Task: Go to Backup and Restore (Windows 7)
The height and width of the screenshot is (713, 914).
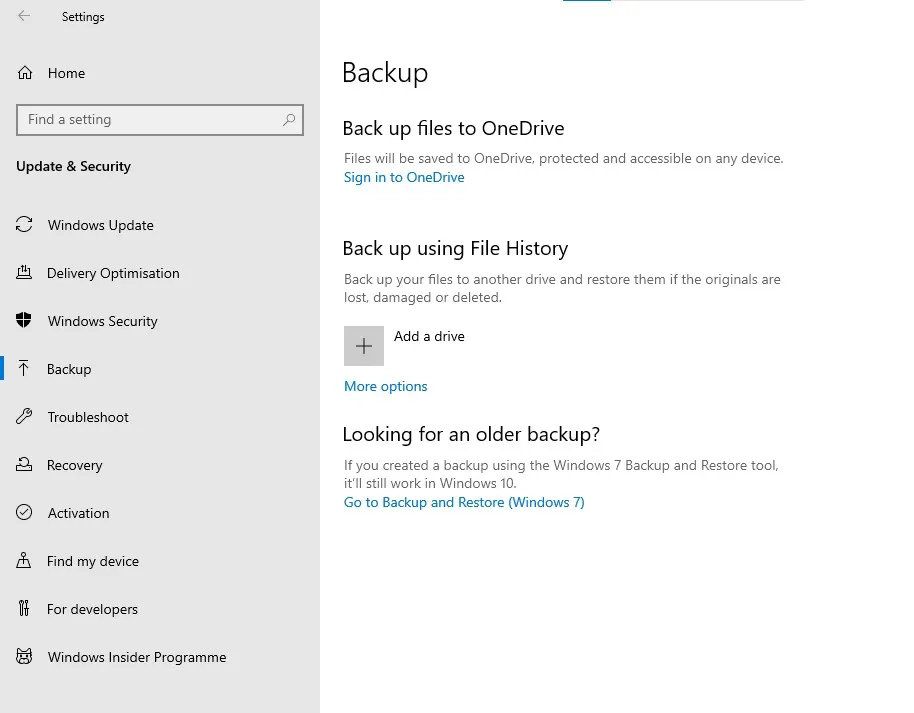Action: 464,502
